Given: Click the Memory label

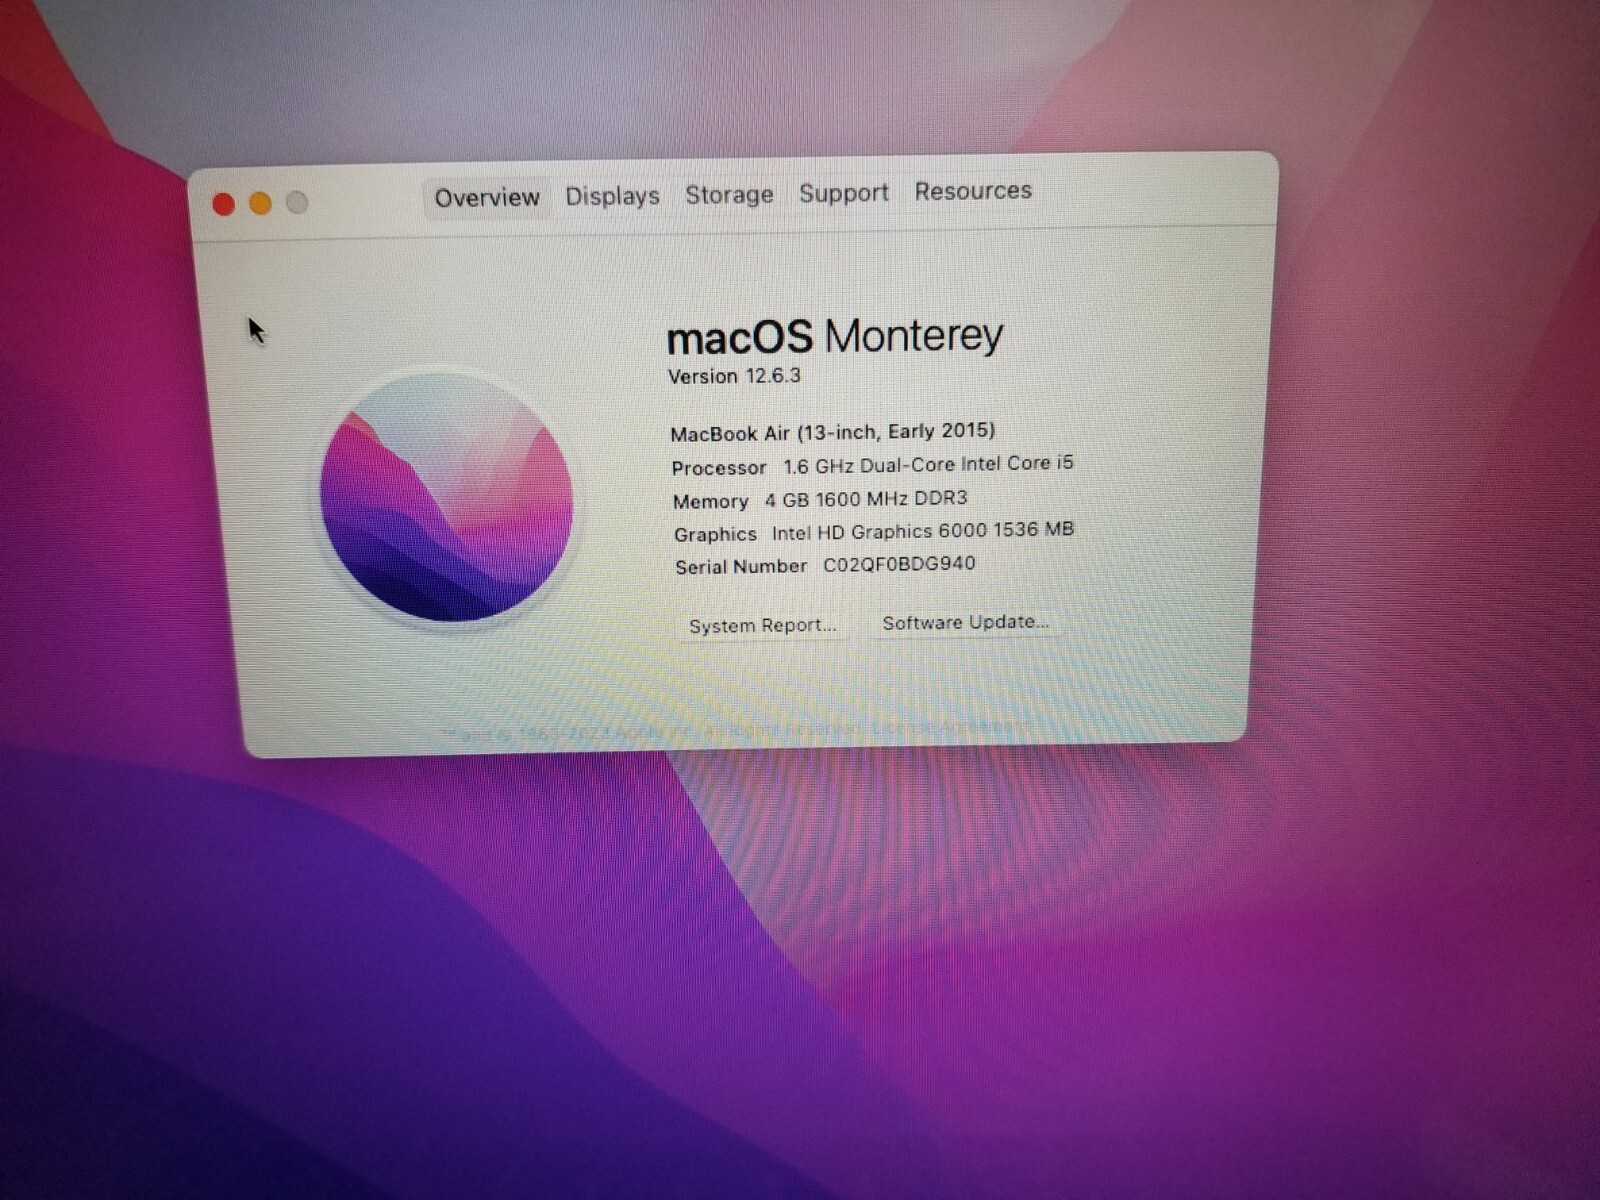Looking at the screenshot, I should (x=711, y=501).
